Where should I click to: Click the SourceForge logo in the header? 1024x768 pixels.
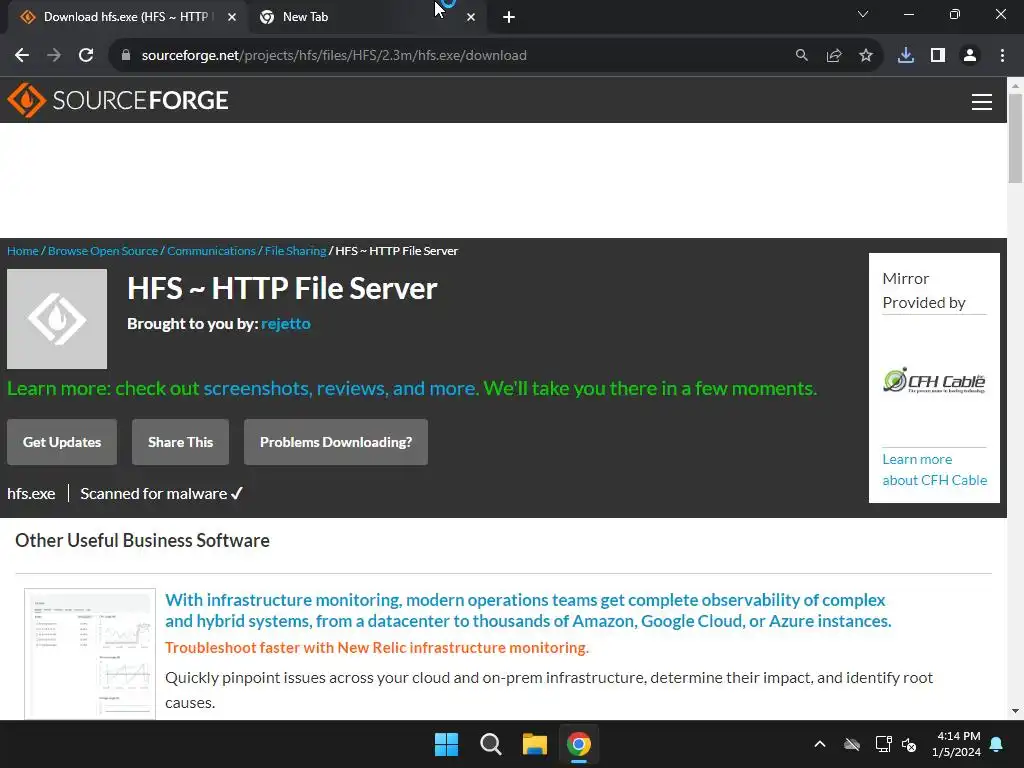tap(118, 100)
